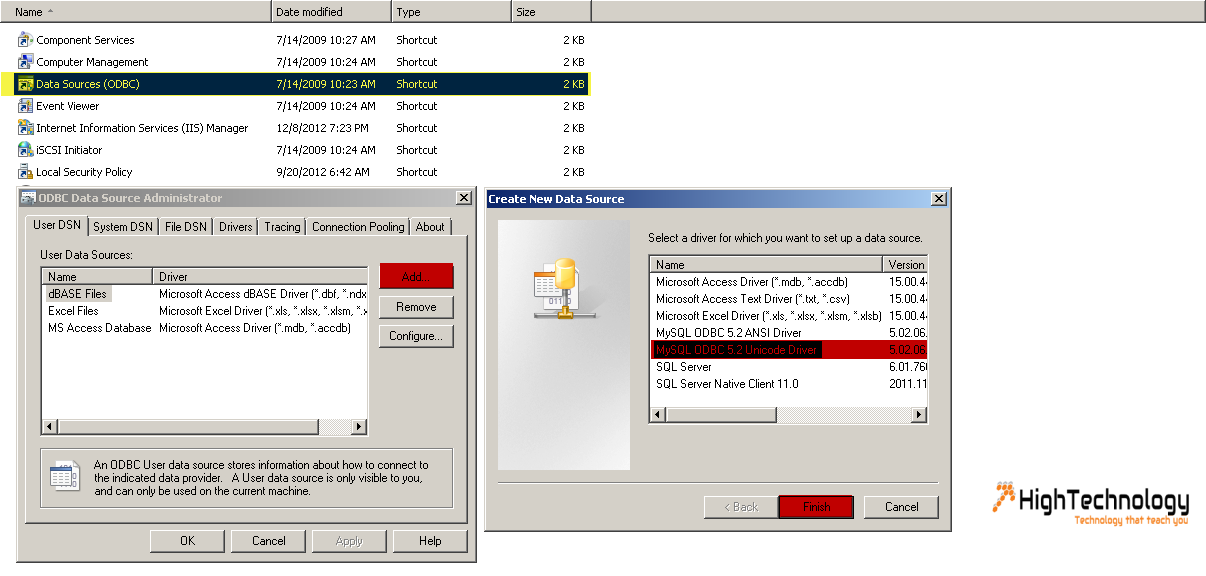Select Internet Information Services (IIS) Manager name
This screenshot has width=1206, height=576.
[142, 128]
